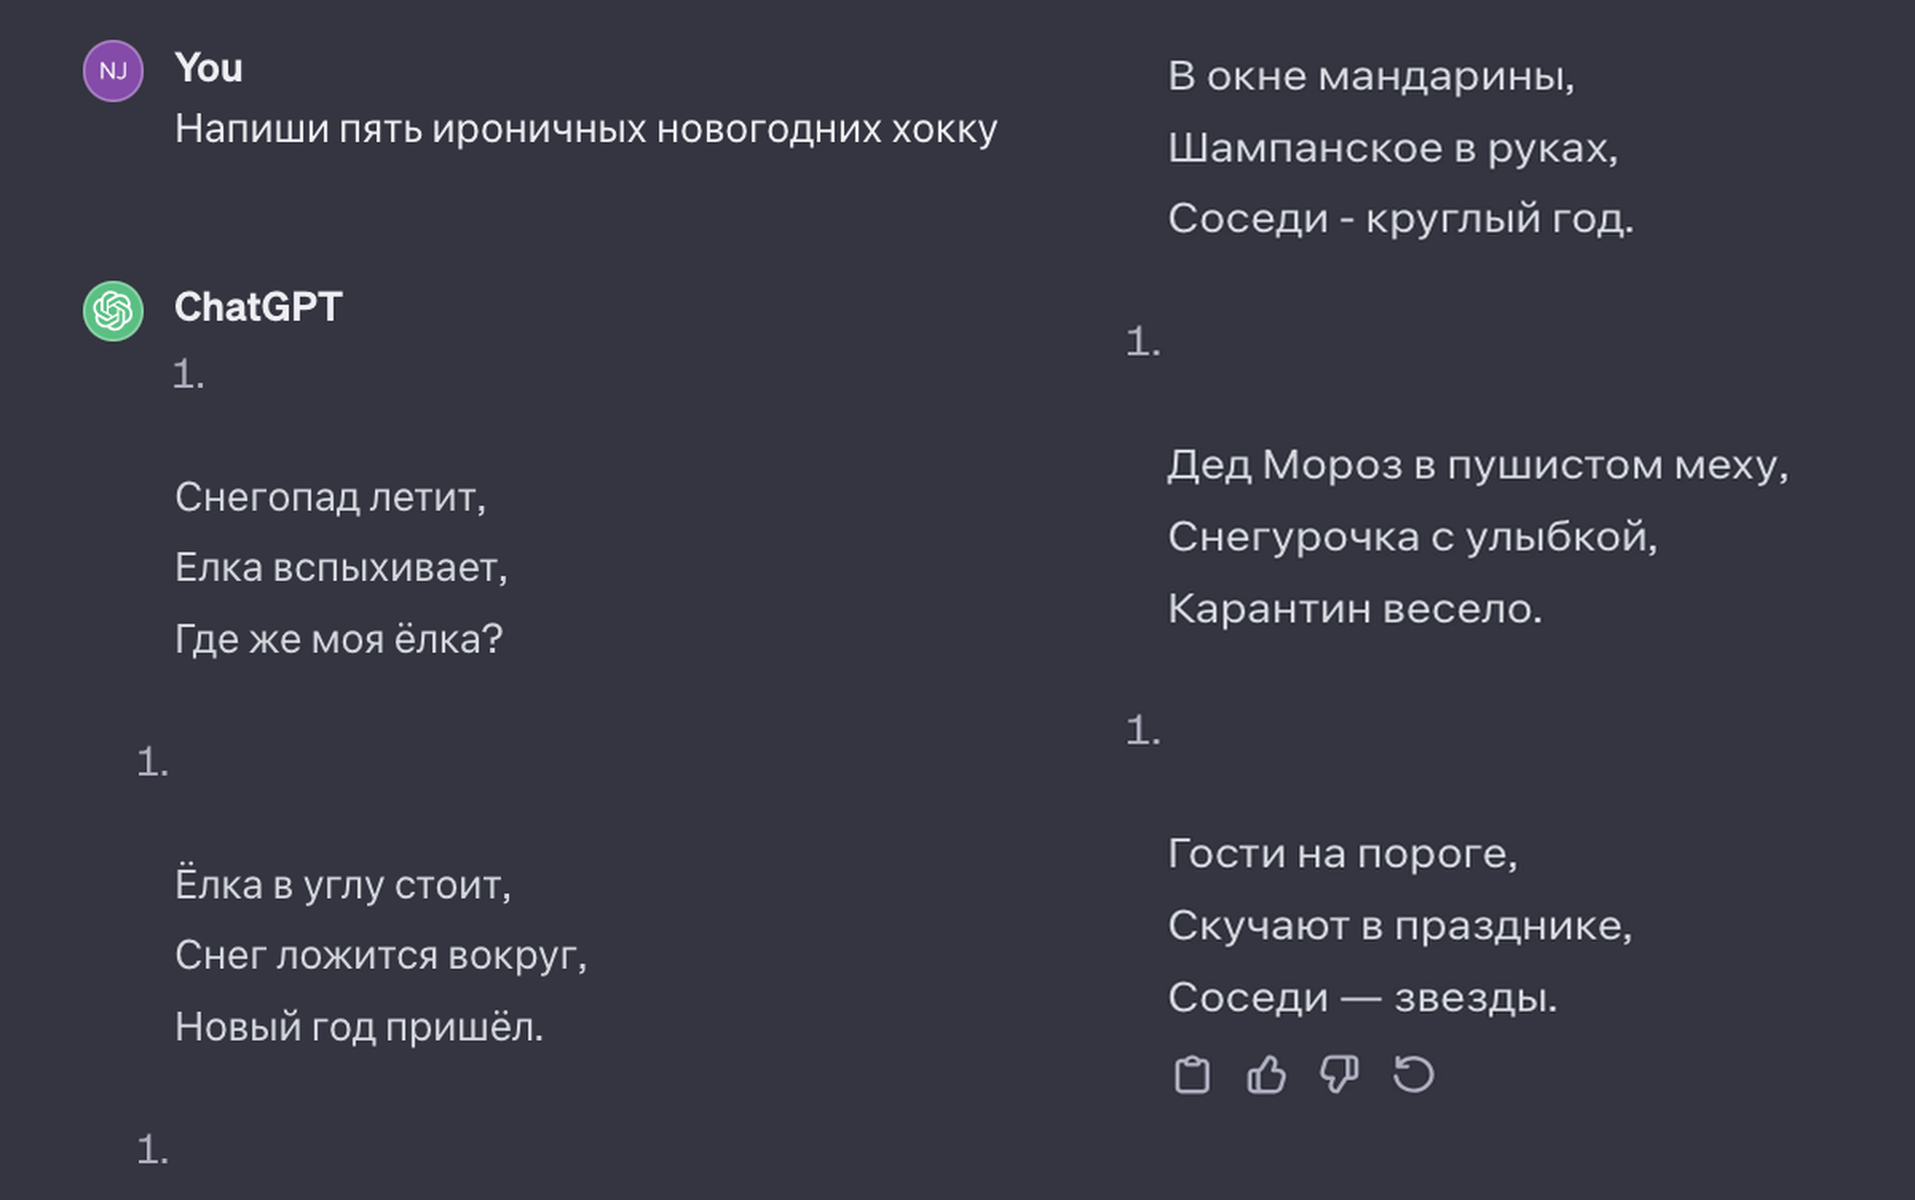This screenshot has height=1200, width=1915.
Task: Click the prompt text "Напиши пять ироничных новогодних хокку"
Action: (585, 130)
